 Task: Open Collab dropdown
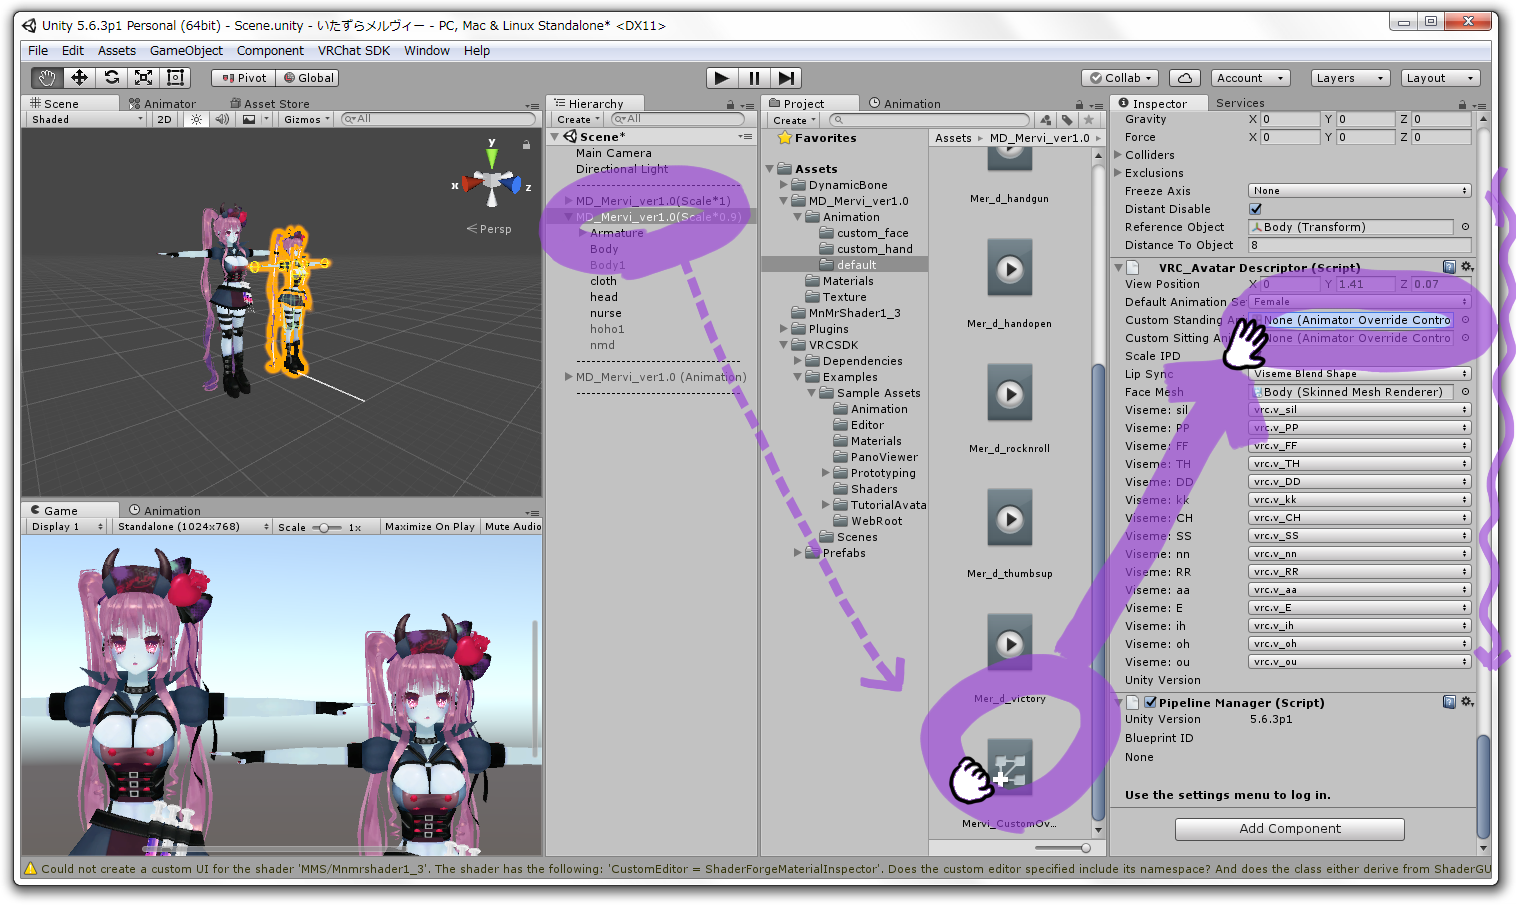pos(1121,78)
